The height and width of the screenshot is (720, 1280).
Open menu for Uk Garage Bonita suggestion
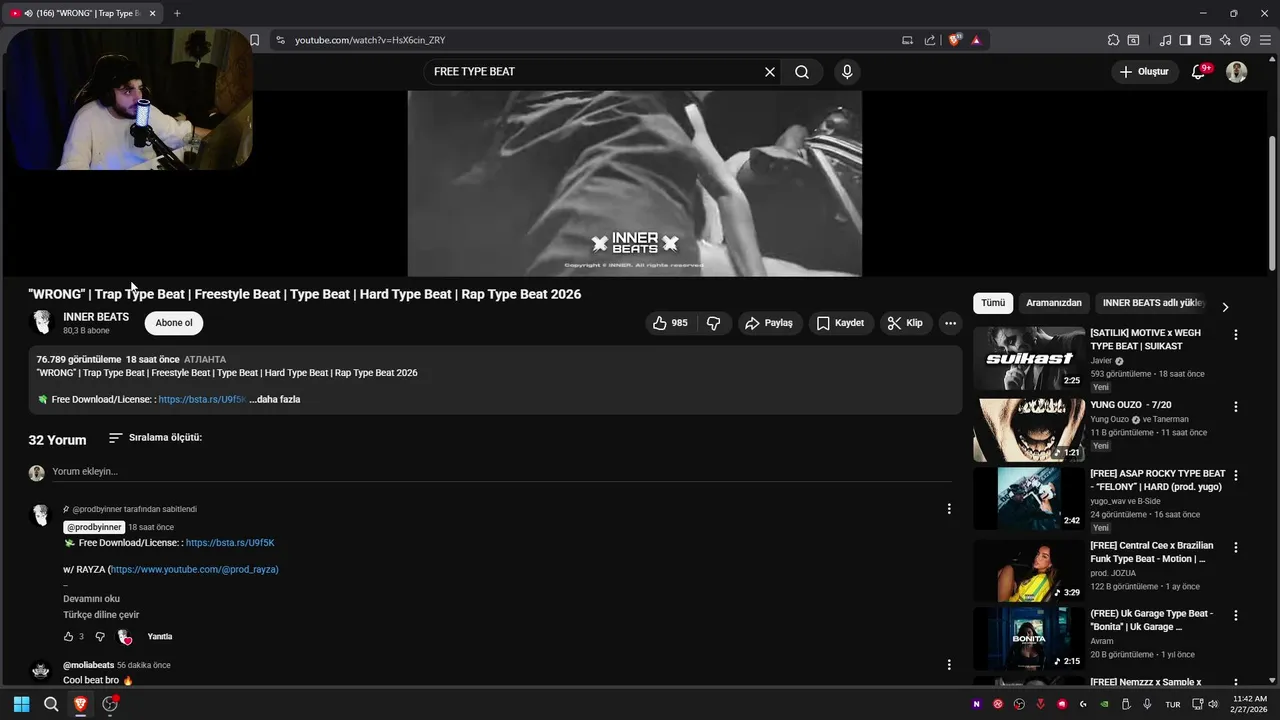pyautogui.click(x=1235, y=615)
